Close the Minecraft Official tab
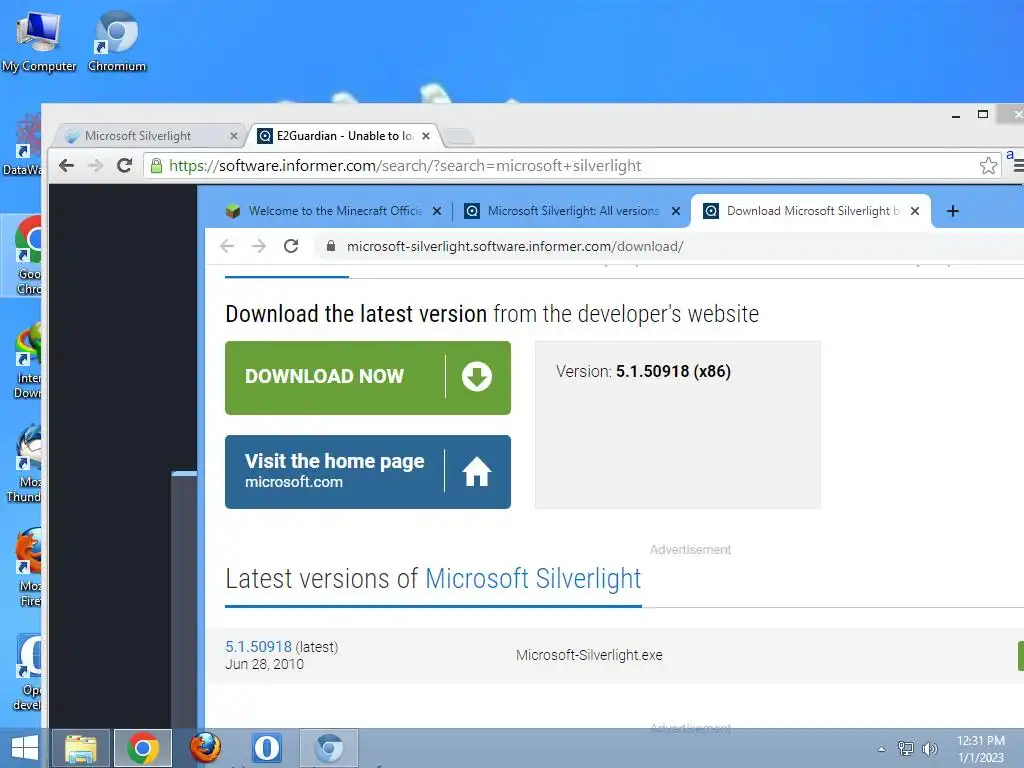1024x768 pixels. [x=437, y=211]
